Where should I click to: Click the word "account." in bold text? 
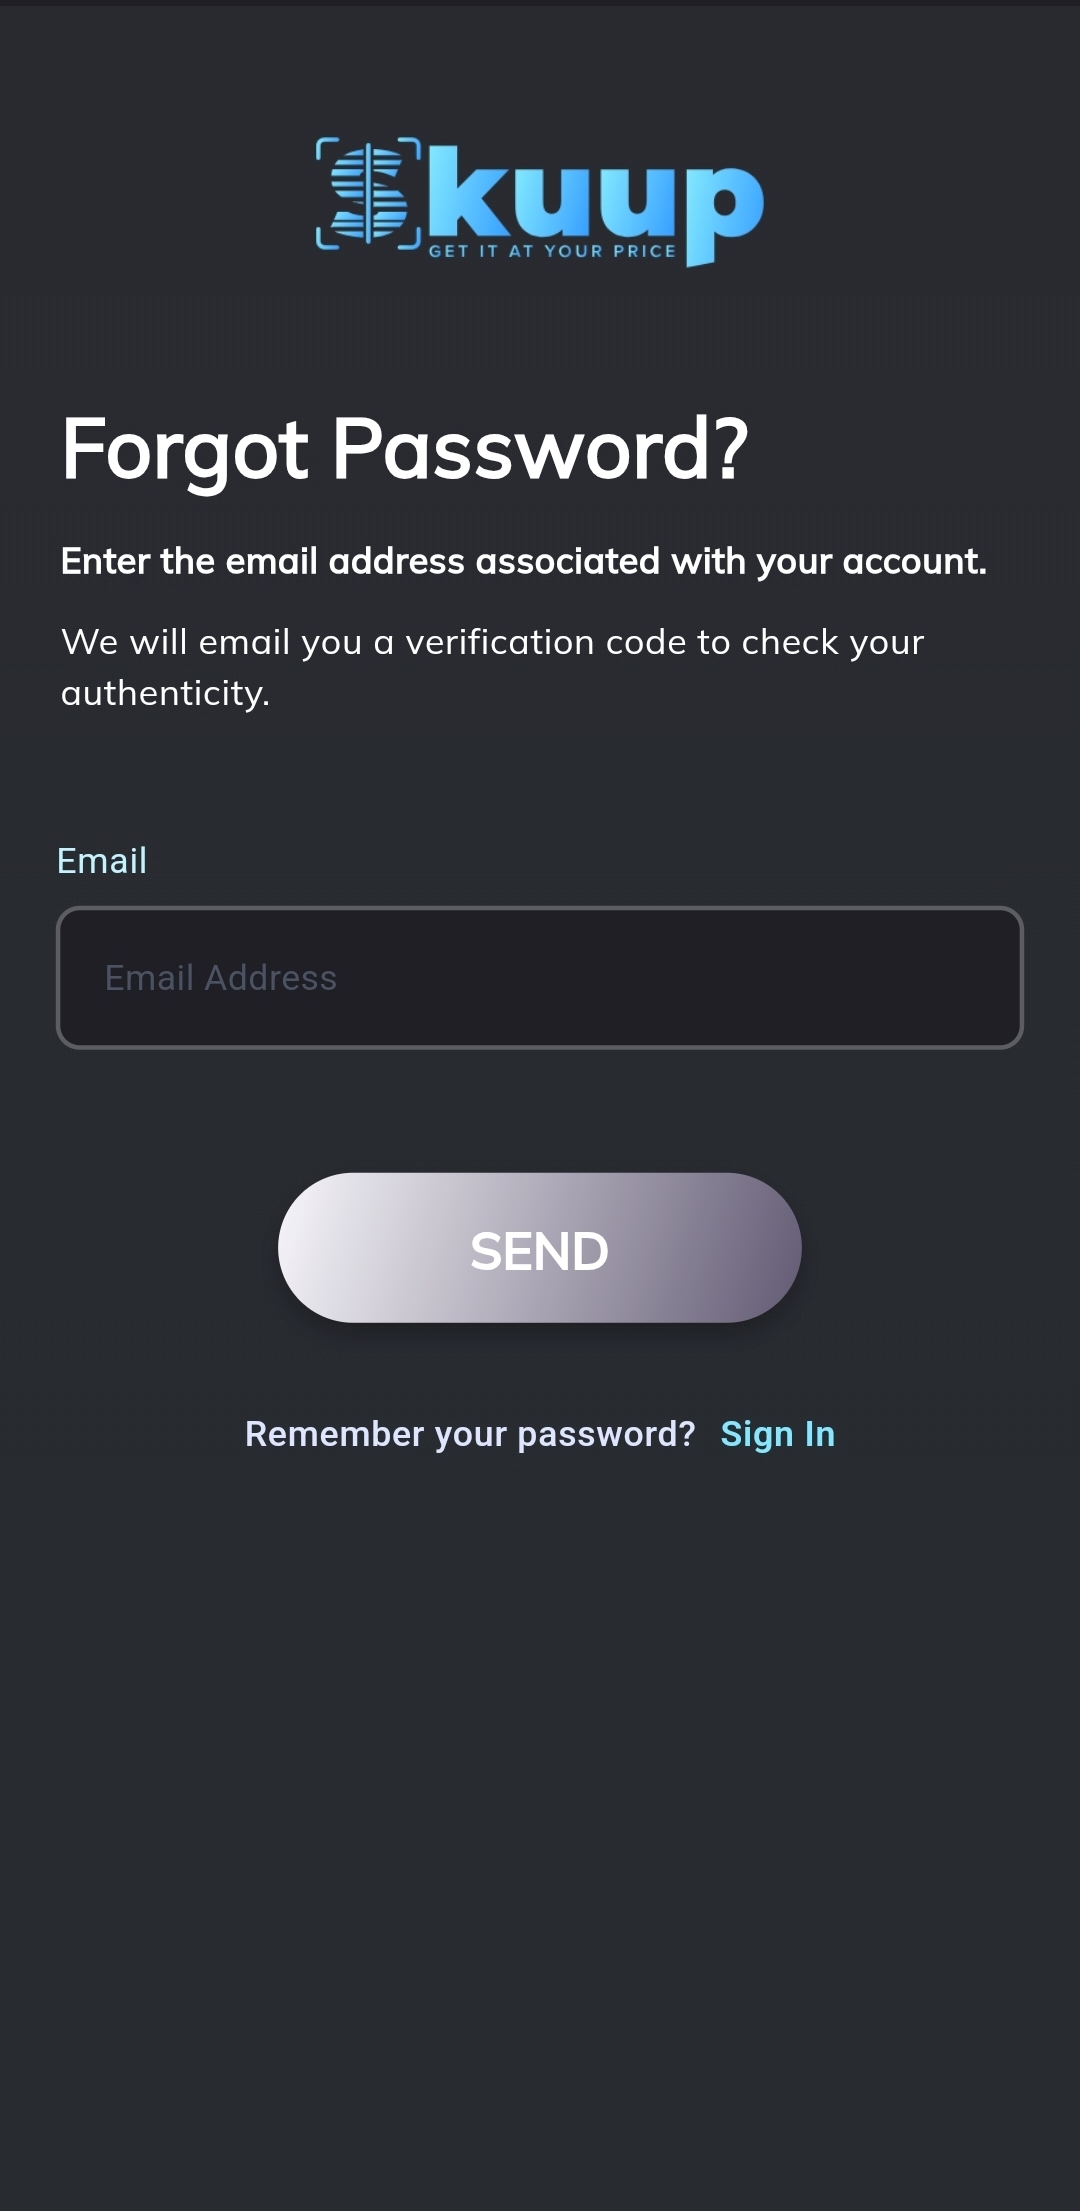[x=914, y=562]
